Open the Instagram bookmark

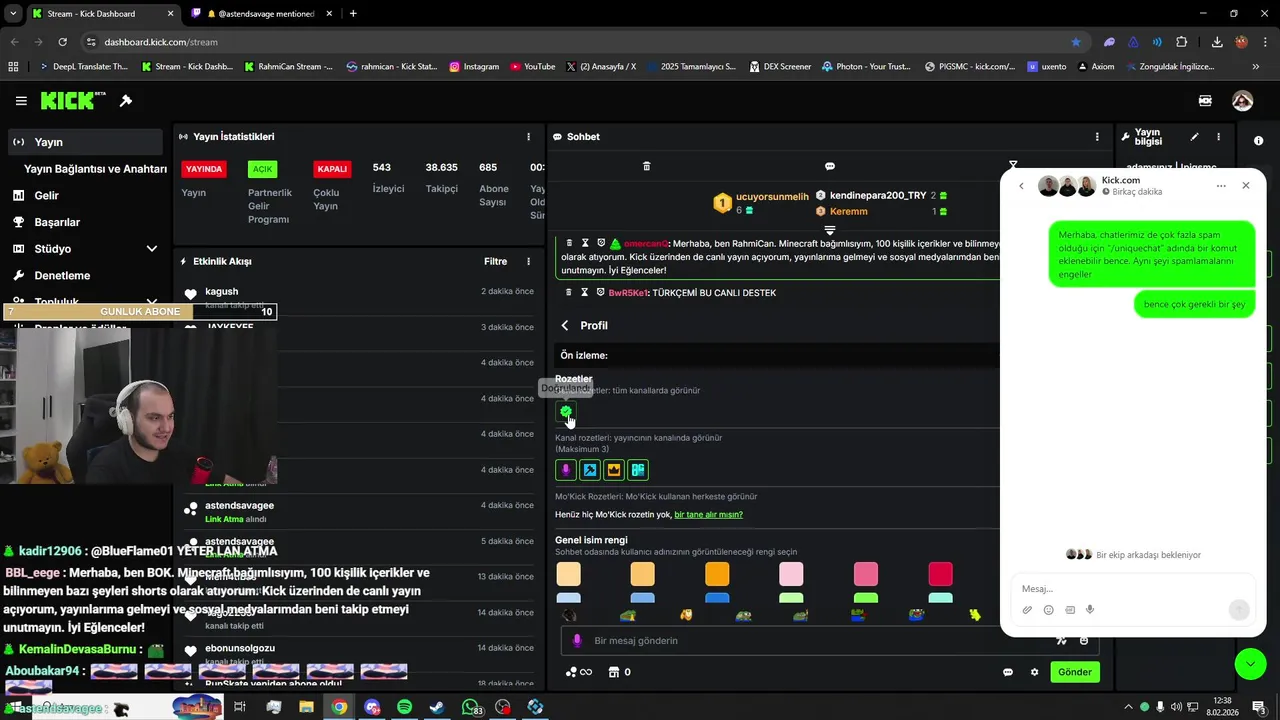(x=474, y=66)
